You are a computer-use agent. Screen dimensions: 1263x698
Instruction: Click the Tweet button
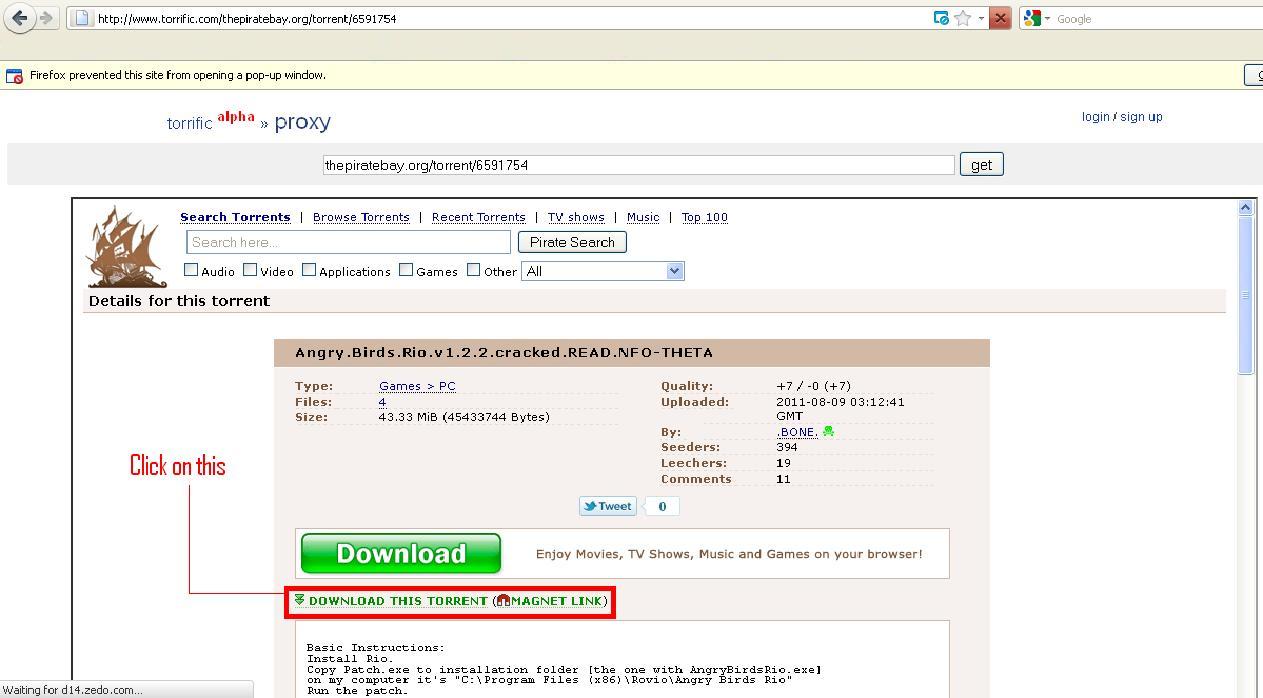click(607, 506)
